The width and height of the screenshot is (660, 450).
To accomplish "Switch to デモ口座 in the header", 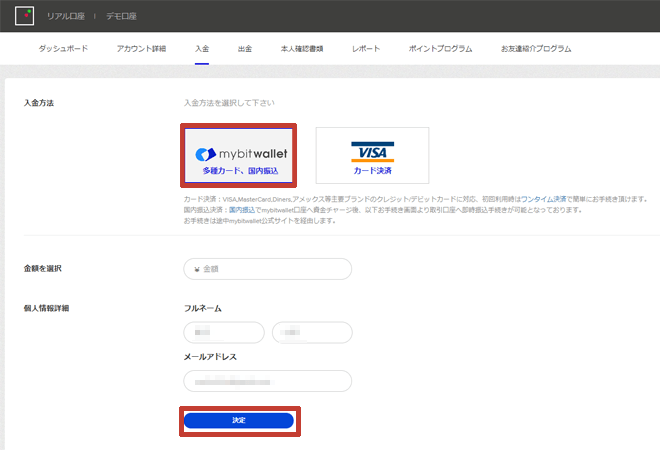I will (x=121, y=16).
